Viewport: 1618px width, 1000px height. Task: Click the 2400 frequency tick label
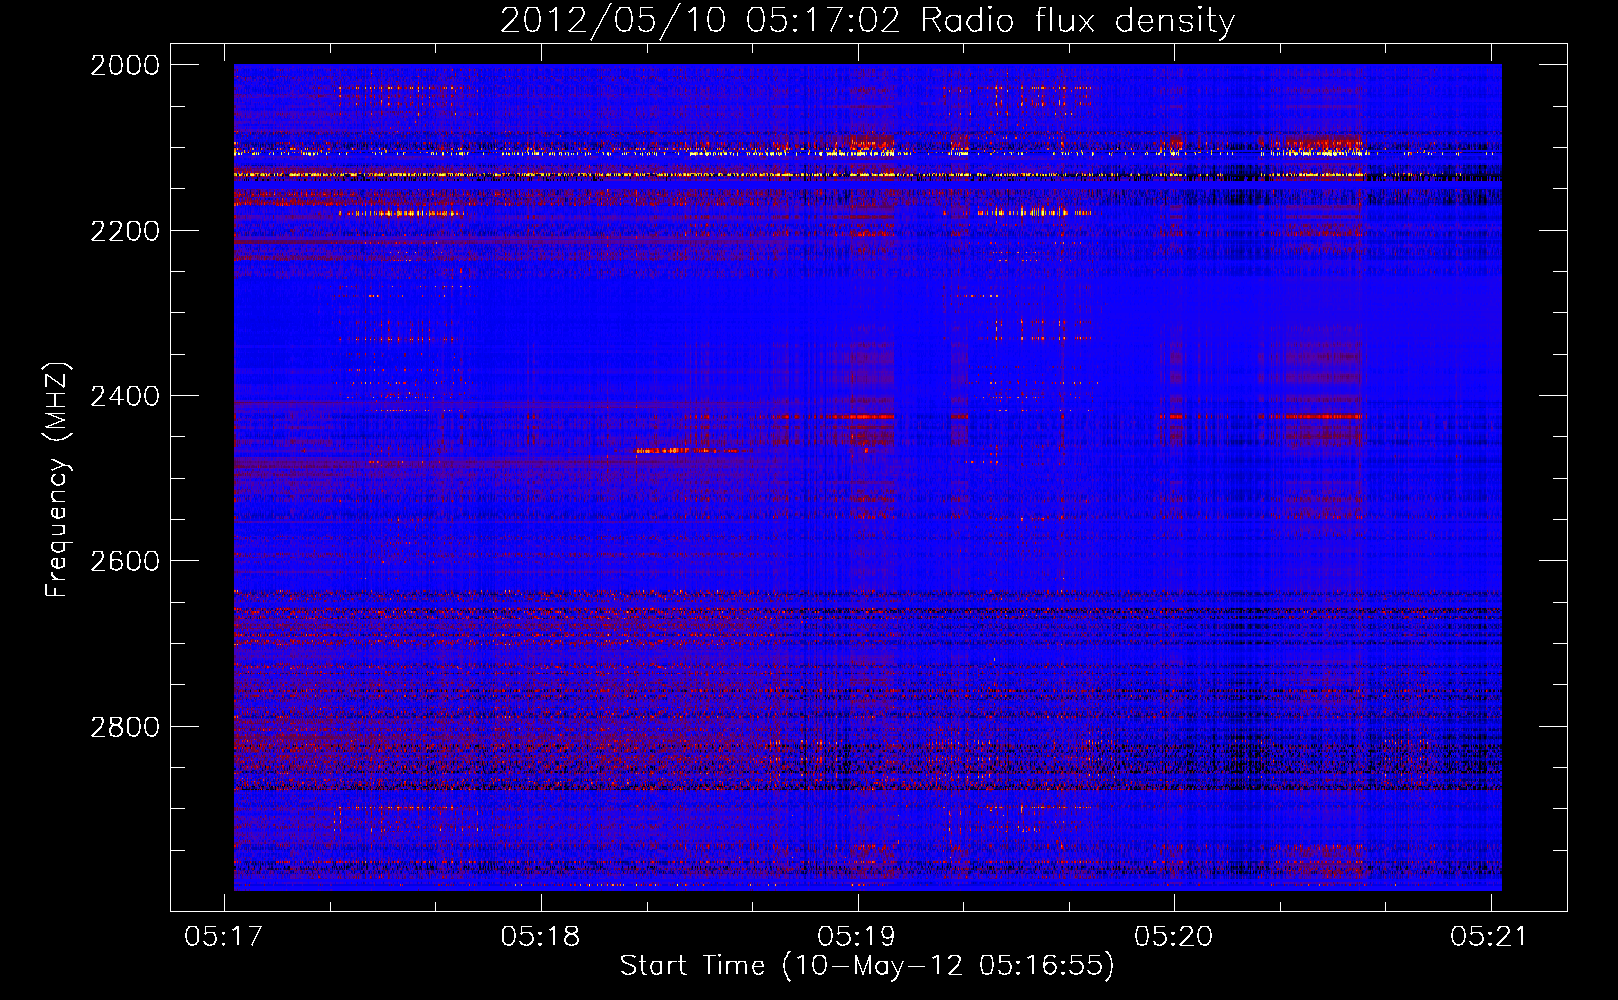pyautogui.click(x=125, y=396)
